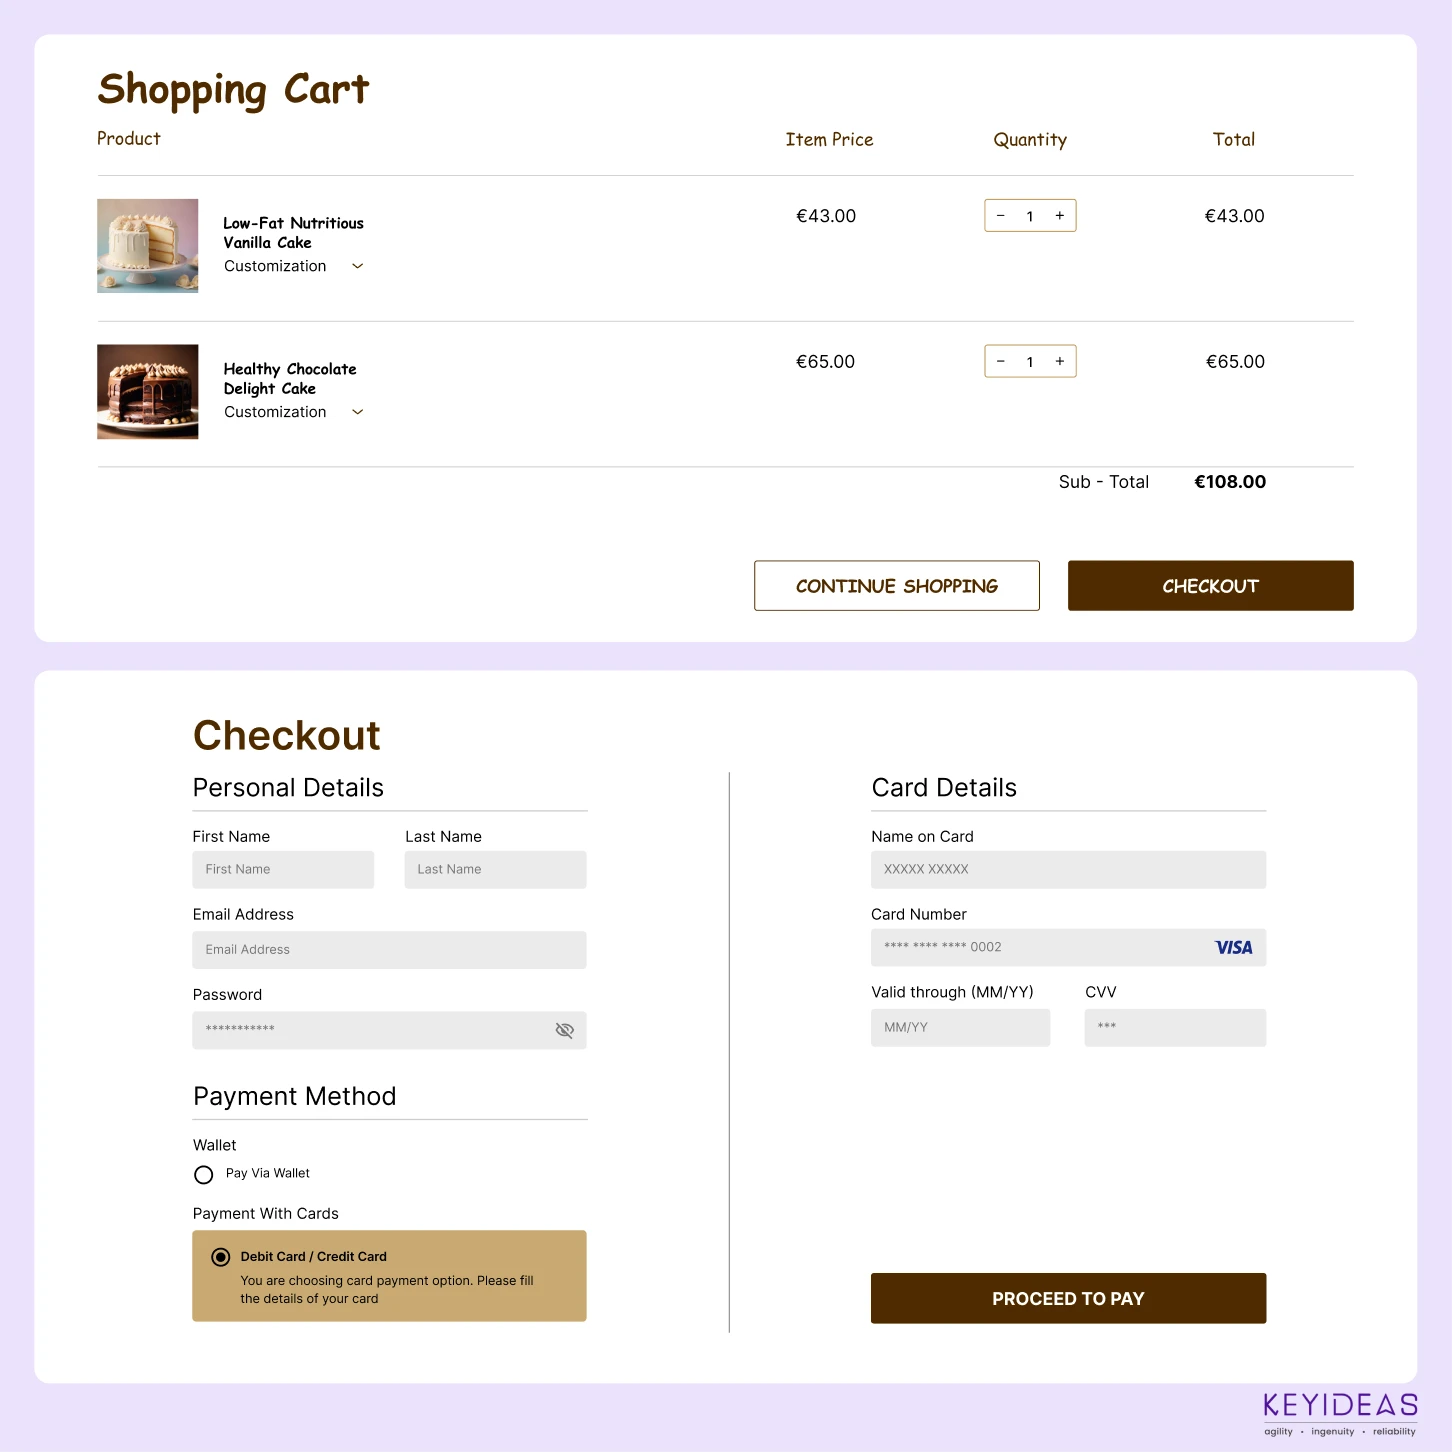The image size is (1452, 1452).
Task: Increase quantity of Healthy Chocolate Delight Cake
Action: pos(1060,362)
